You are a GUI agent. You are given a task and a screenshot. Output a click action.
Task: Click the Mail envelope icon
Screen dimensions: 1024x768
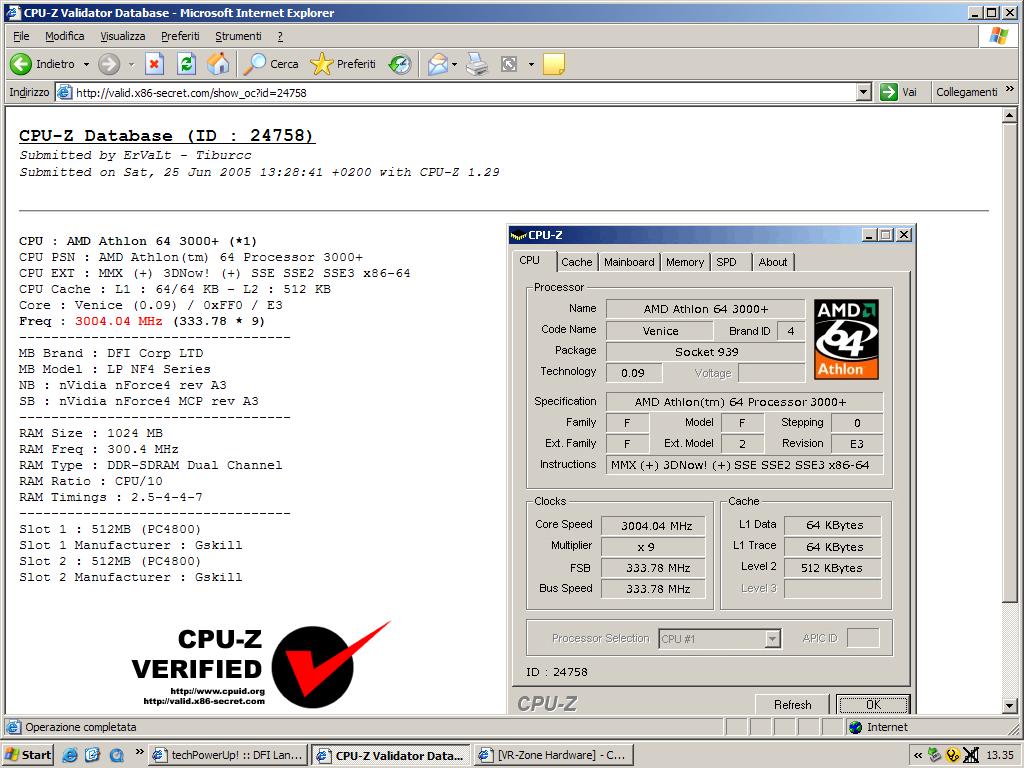coord(438,64)
